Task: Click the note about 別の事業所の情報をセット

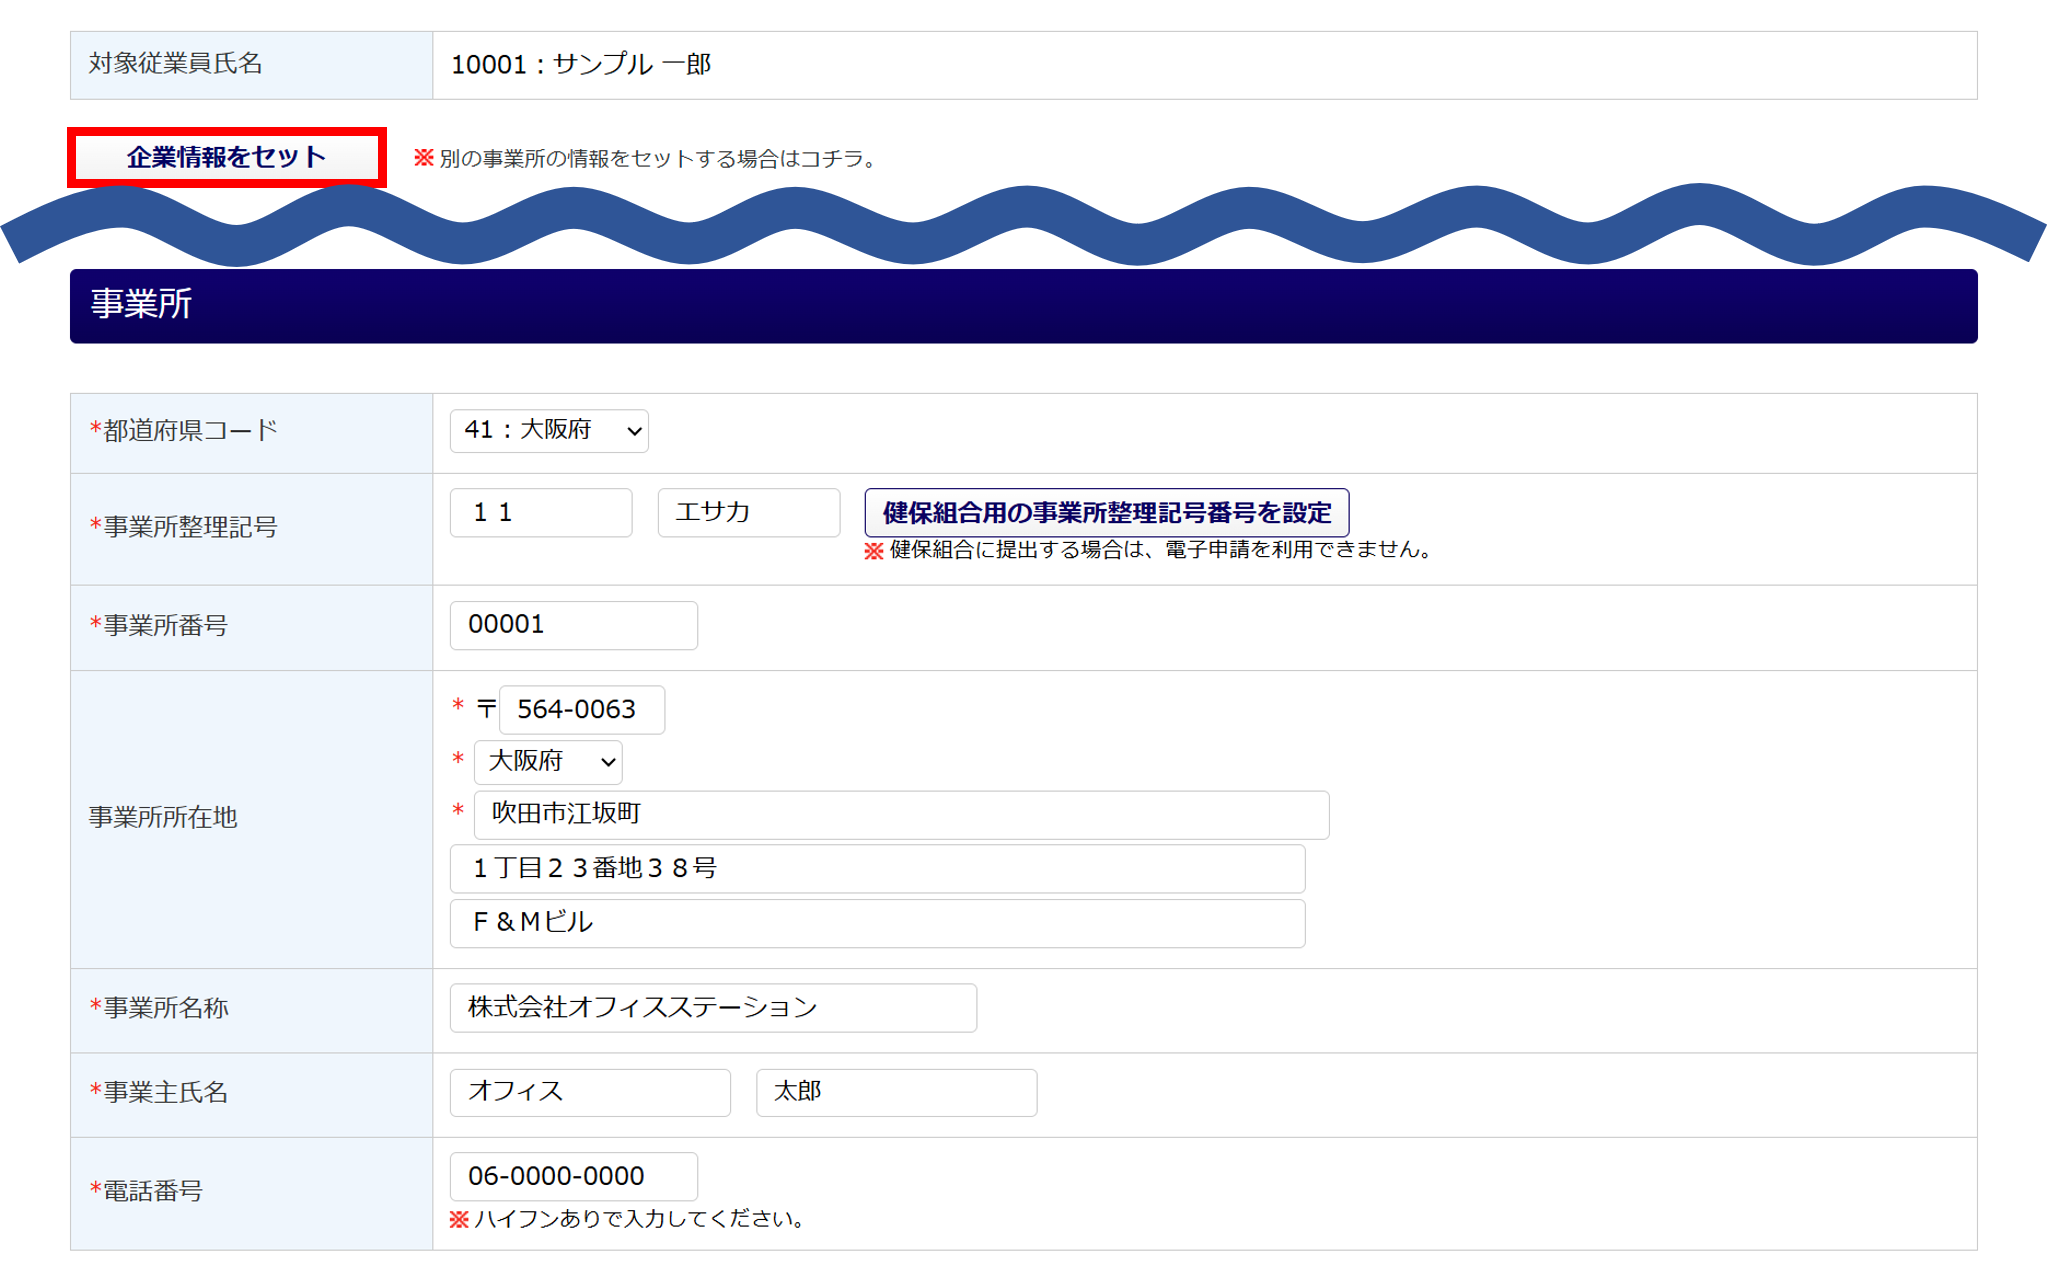Action: [x=647, y=159]
